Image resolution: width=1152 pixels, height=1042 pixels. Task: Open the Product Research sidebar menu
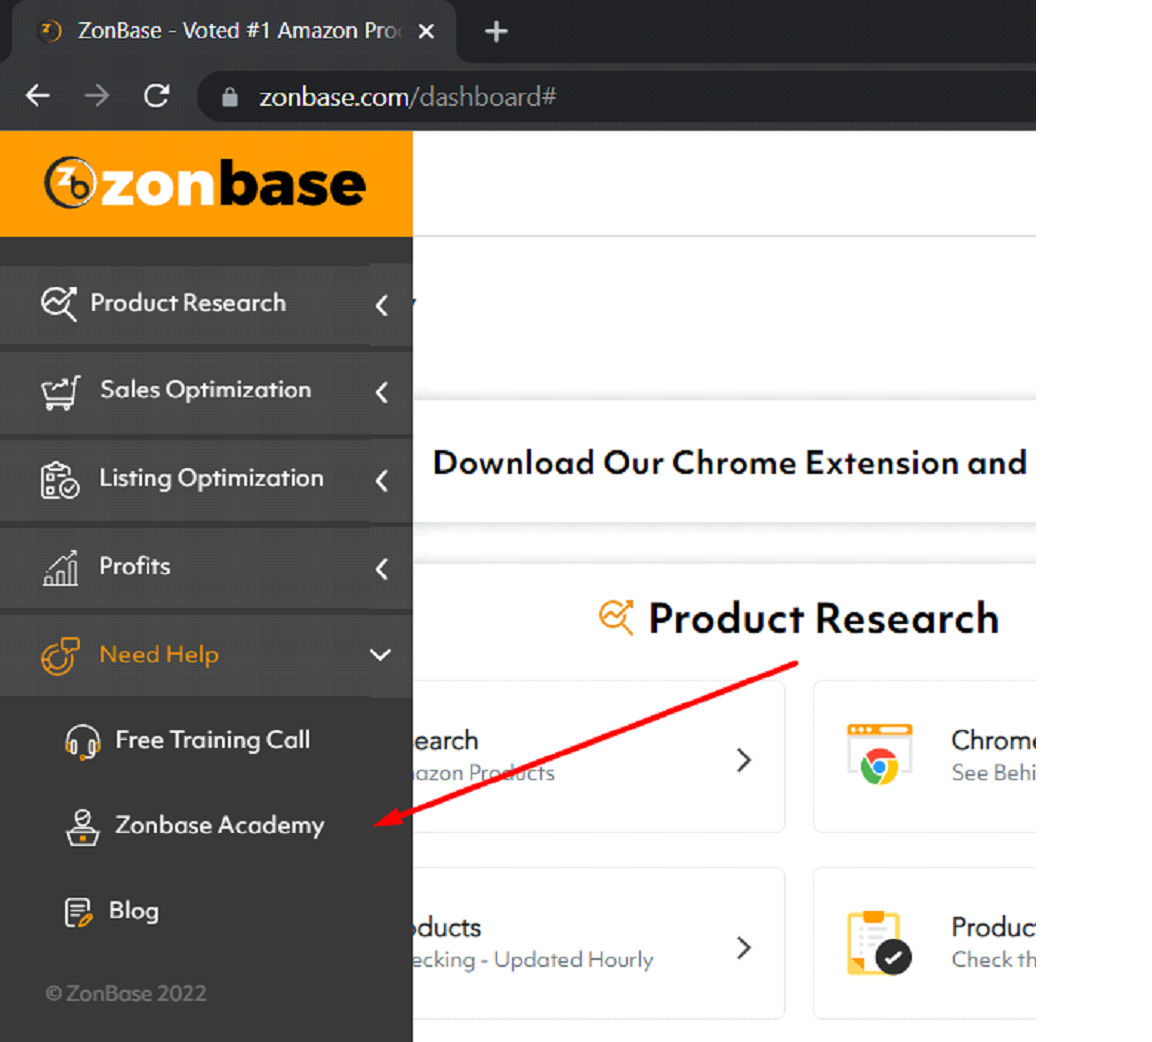(206, 303)
